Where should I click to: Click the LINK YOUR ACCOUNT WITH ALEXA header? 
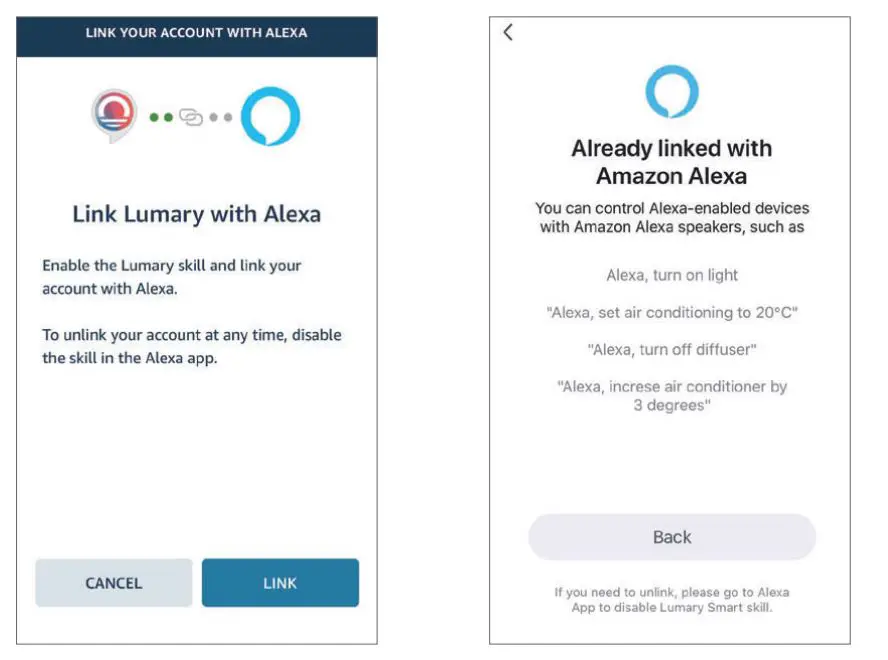196,33
